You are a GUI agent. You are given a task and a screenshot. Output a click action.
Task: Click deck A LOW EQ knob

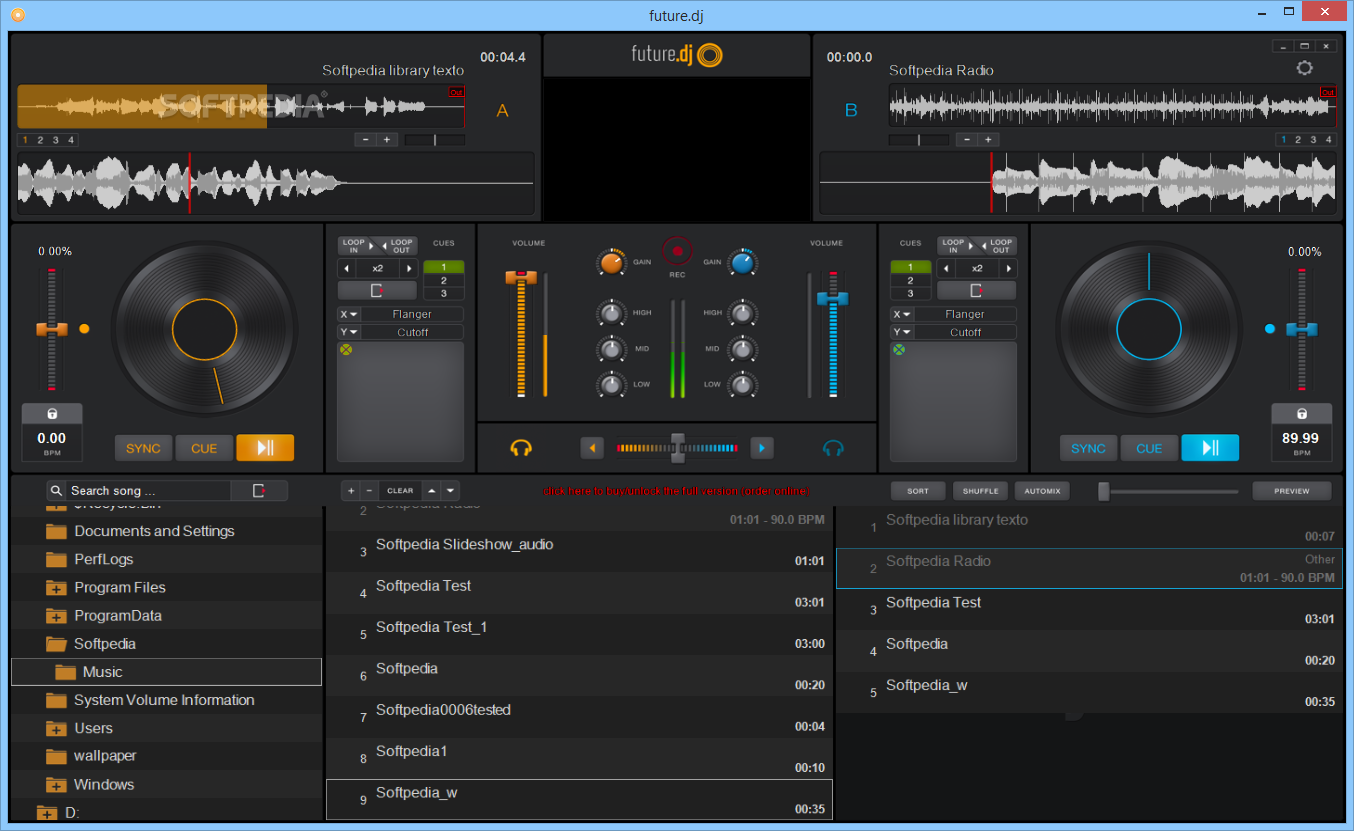point(611,384)
